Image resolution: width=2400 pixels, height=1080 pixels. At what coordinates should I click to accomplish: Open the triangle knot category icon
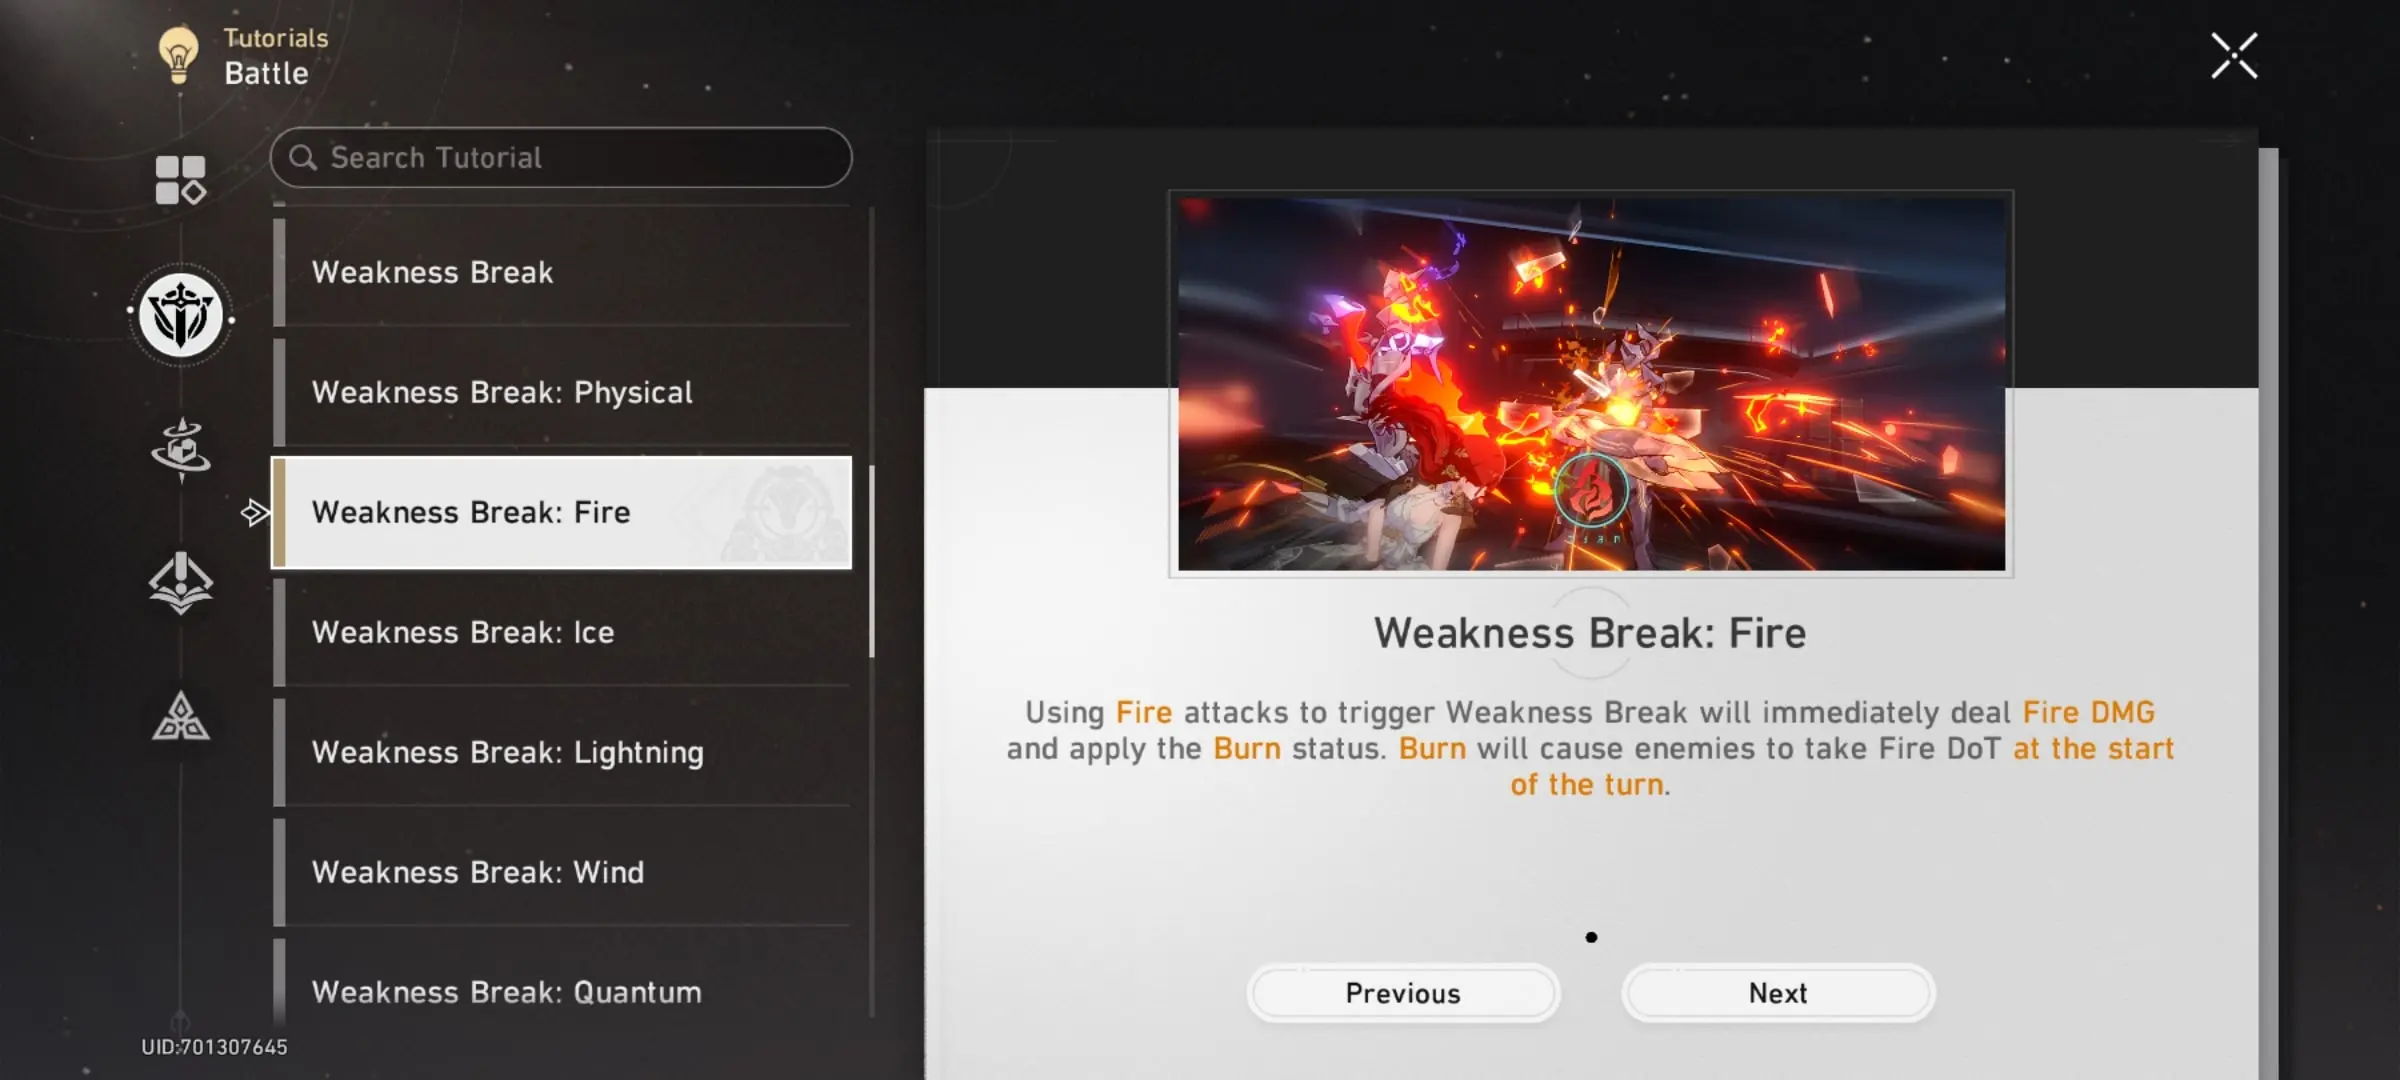click(181, 716)
